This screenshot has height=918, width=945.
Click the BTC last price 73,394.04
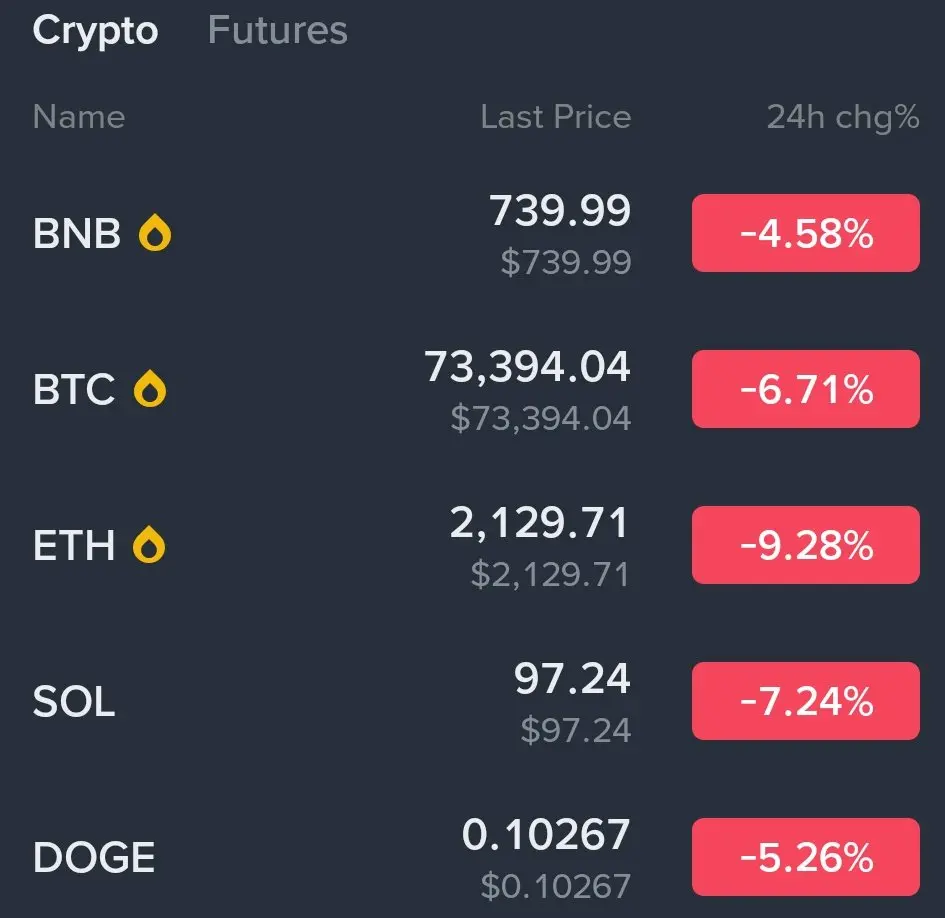[527, 367]
